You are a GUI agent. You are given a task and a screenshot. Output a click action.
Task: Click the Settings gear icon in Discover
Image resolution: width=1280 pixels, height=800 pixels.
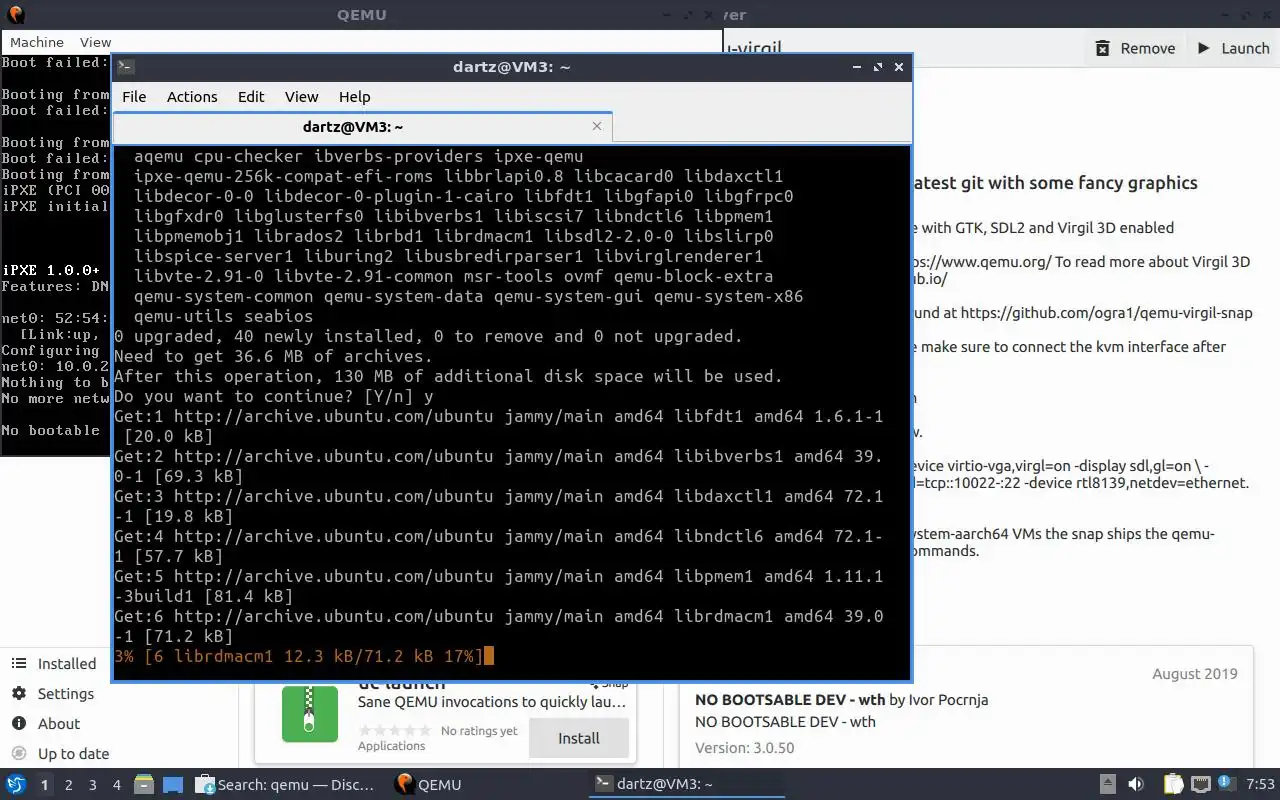point(18,694)
